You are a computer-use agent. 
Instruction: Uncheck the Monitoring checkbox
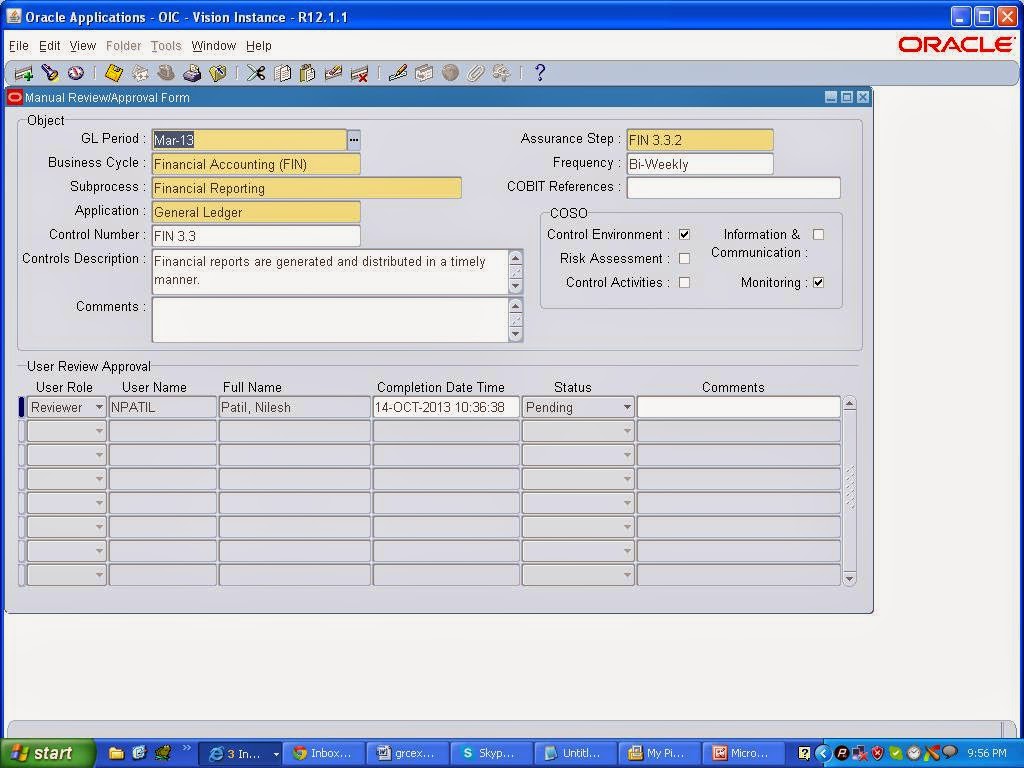point(818,283)
